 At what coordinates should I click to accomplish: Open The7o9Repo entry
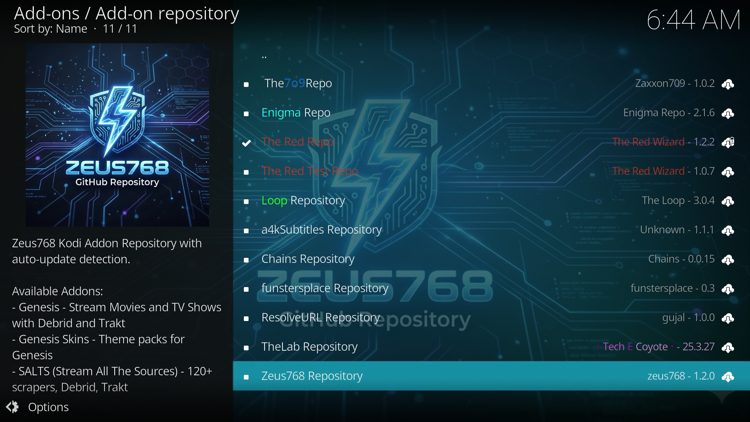491,84
